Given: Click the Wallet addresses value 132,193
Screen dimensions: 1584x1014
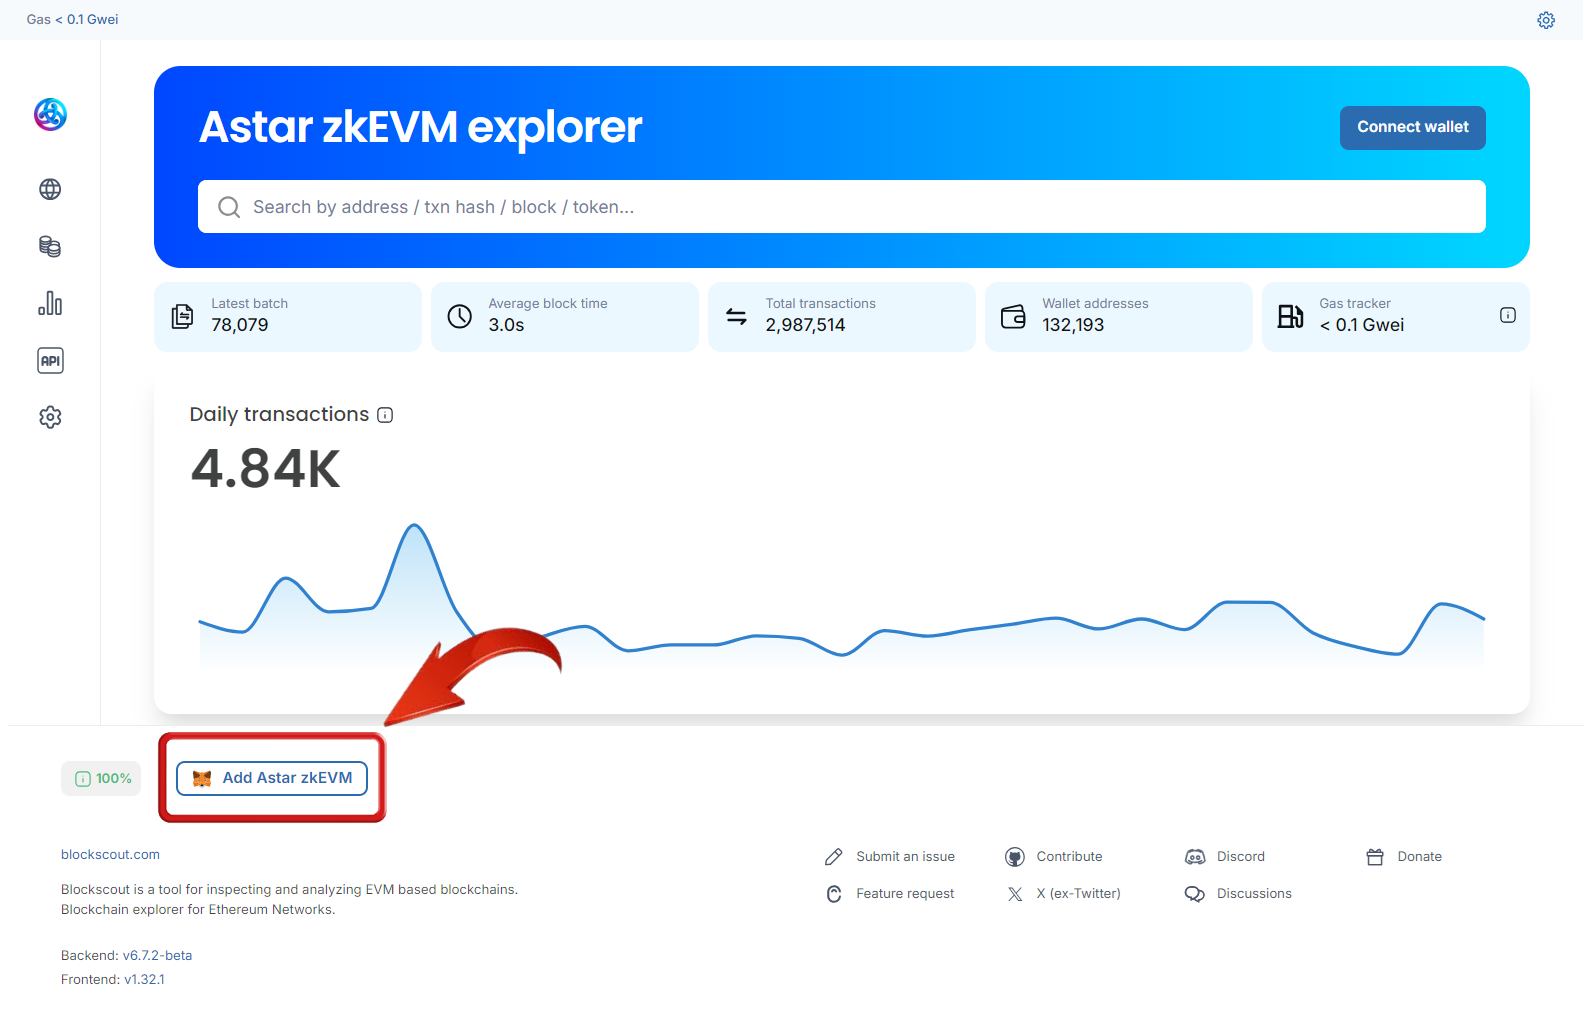Looking at the screenshot, I should (1073, 325).
